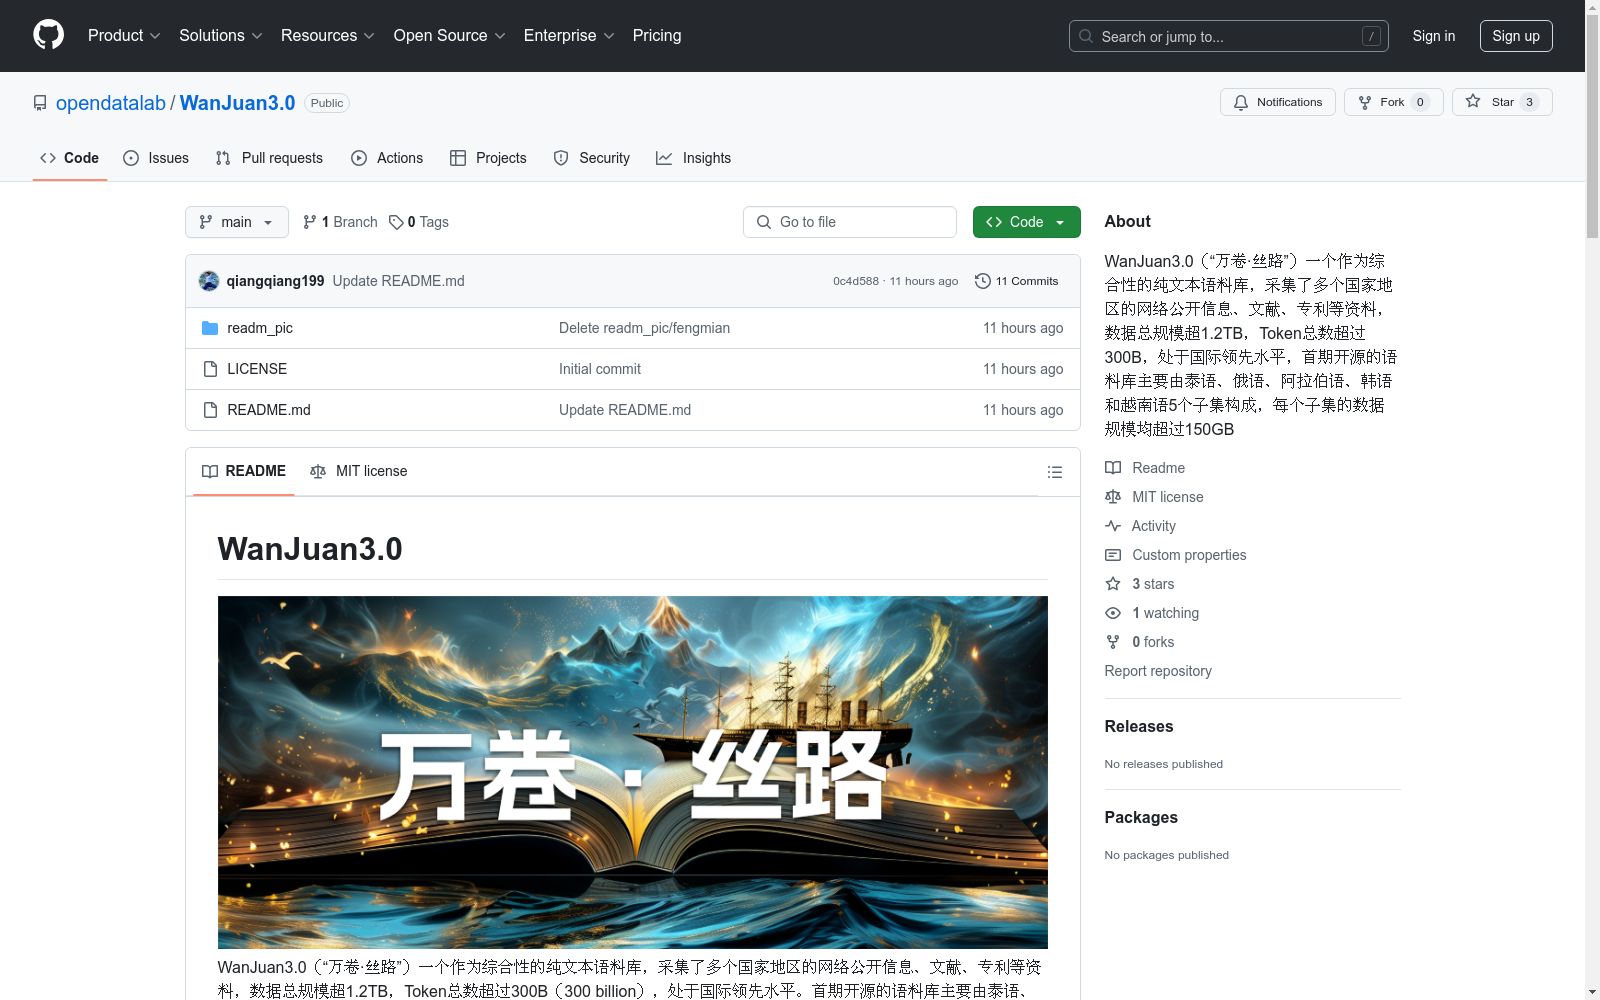Click the WanJuan3.0 README heading

[x=310, y=549]
